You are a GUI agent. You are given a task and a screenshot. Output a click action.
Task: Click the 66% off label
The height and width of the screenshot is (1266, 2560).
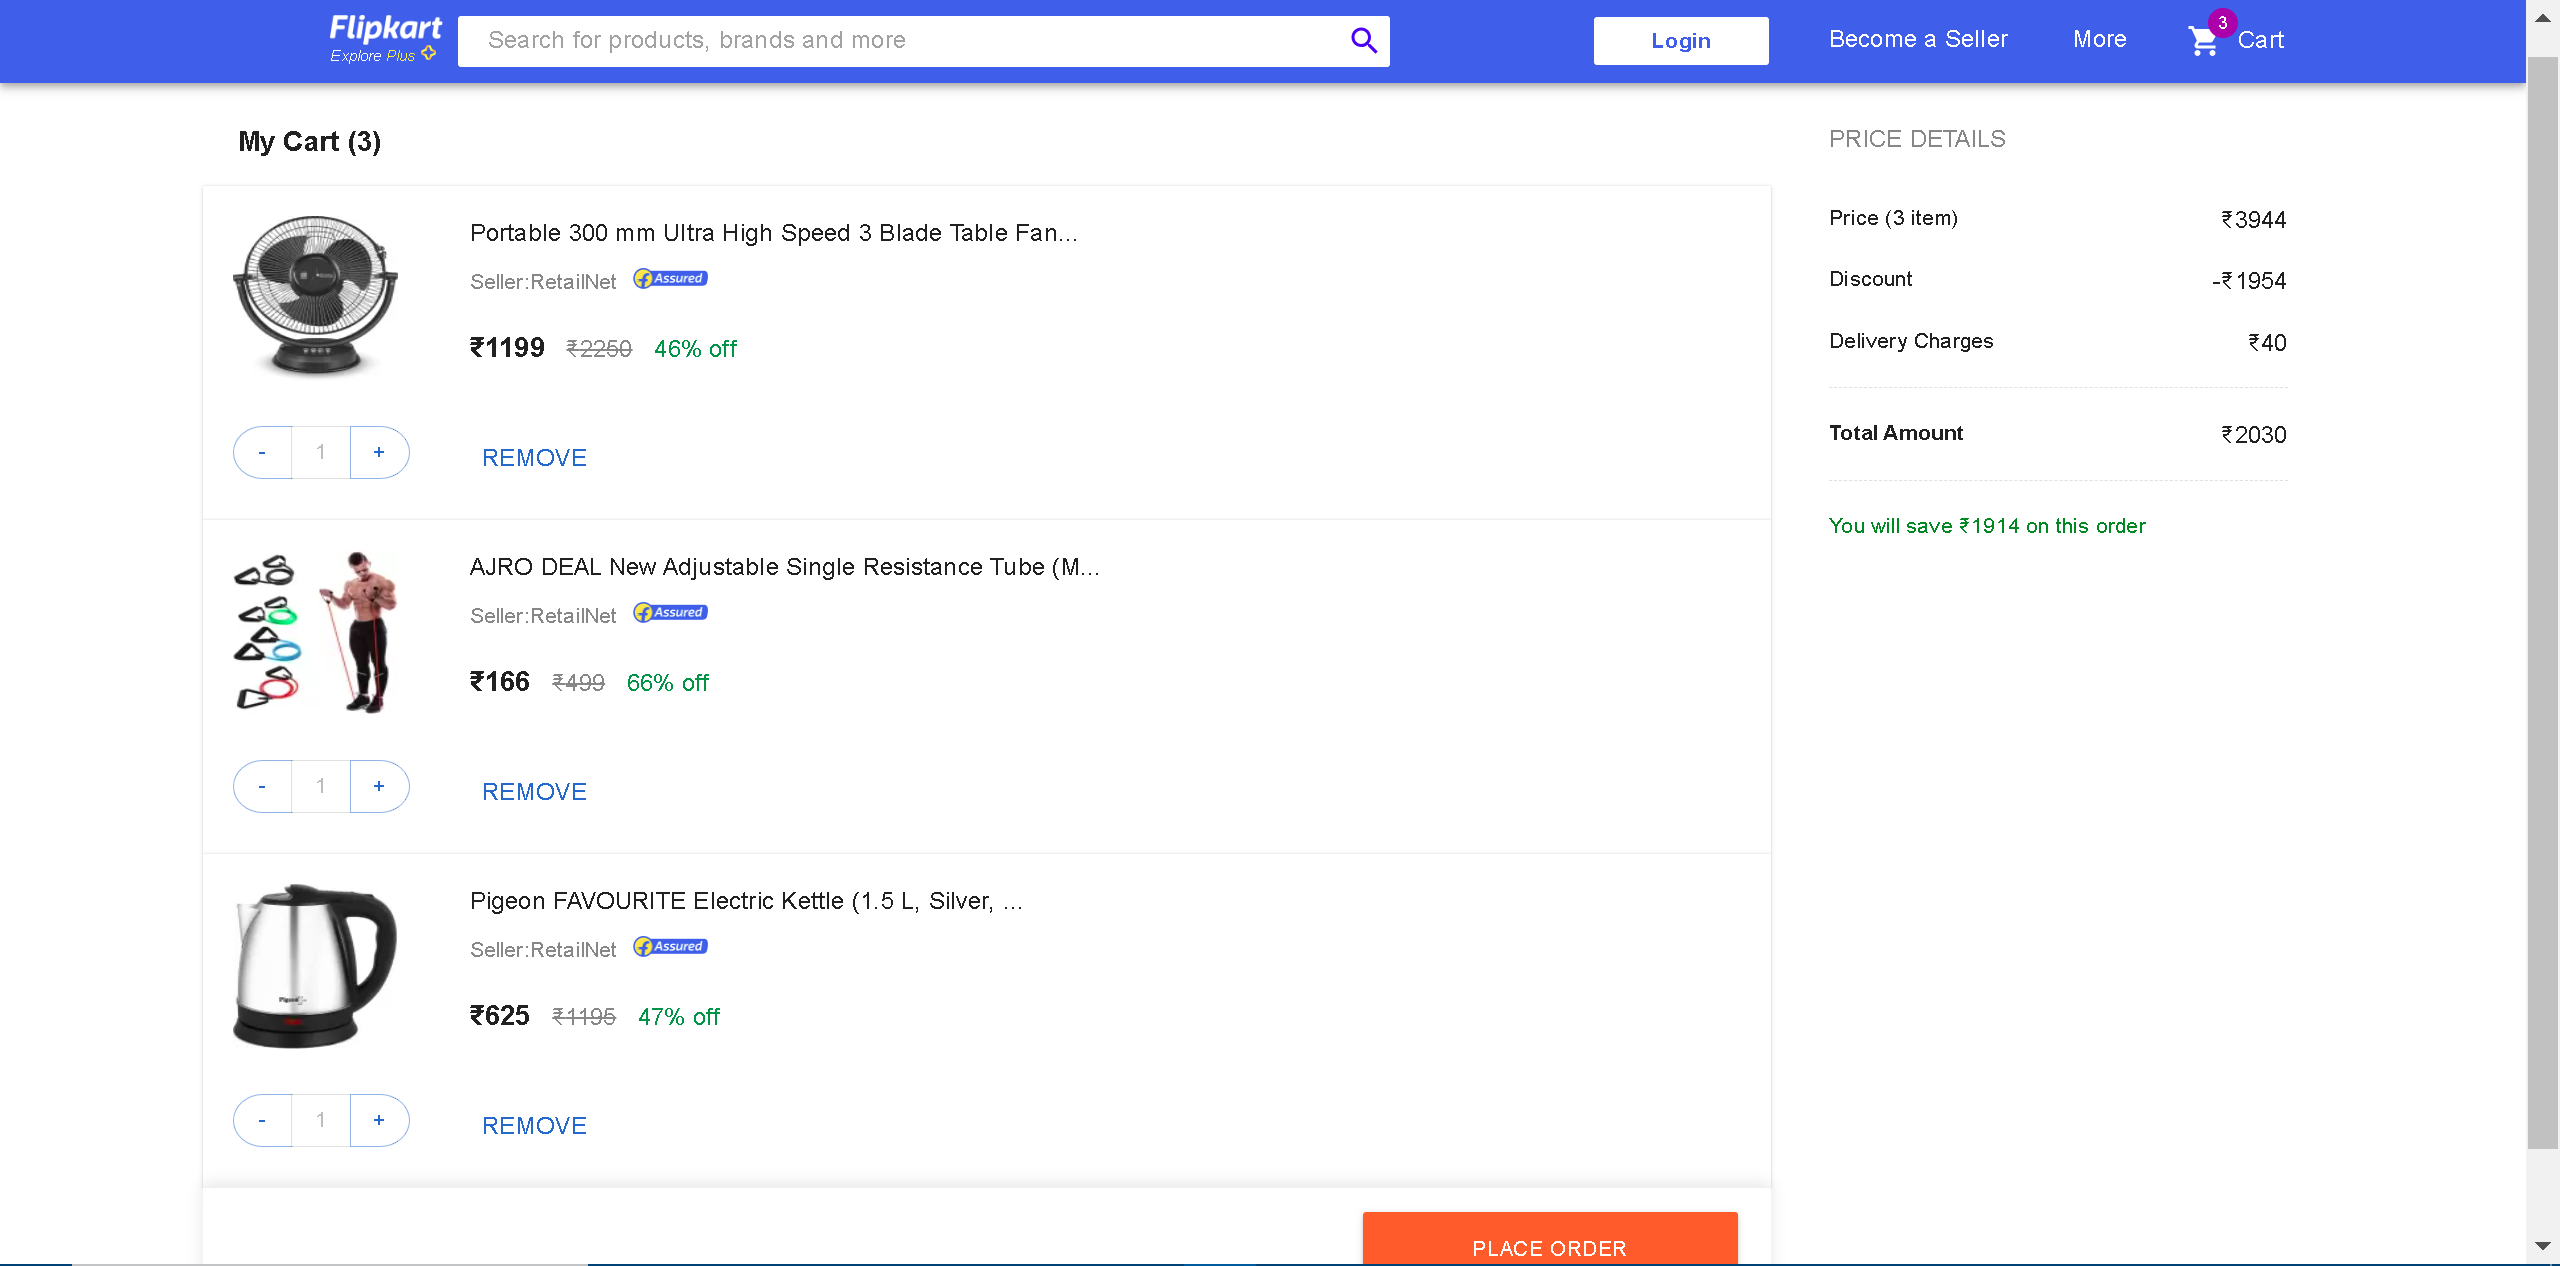(x=667, y=683)
